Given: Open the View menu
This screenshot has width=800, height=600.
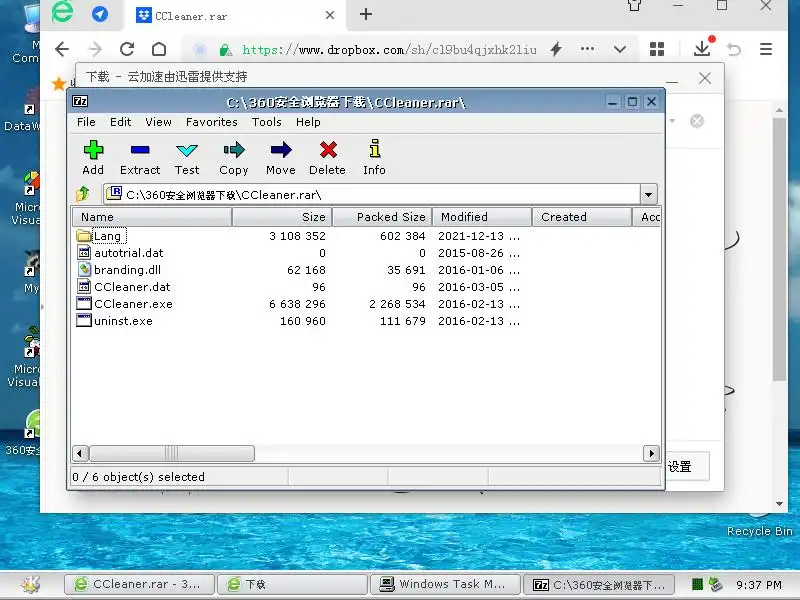Looking at the screenshot, I should pyautogui.click(x=158, y=122).
